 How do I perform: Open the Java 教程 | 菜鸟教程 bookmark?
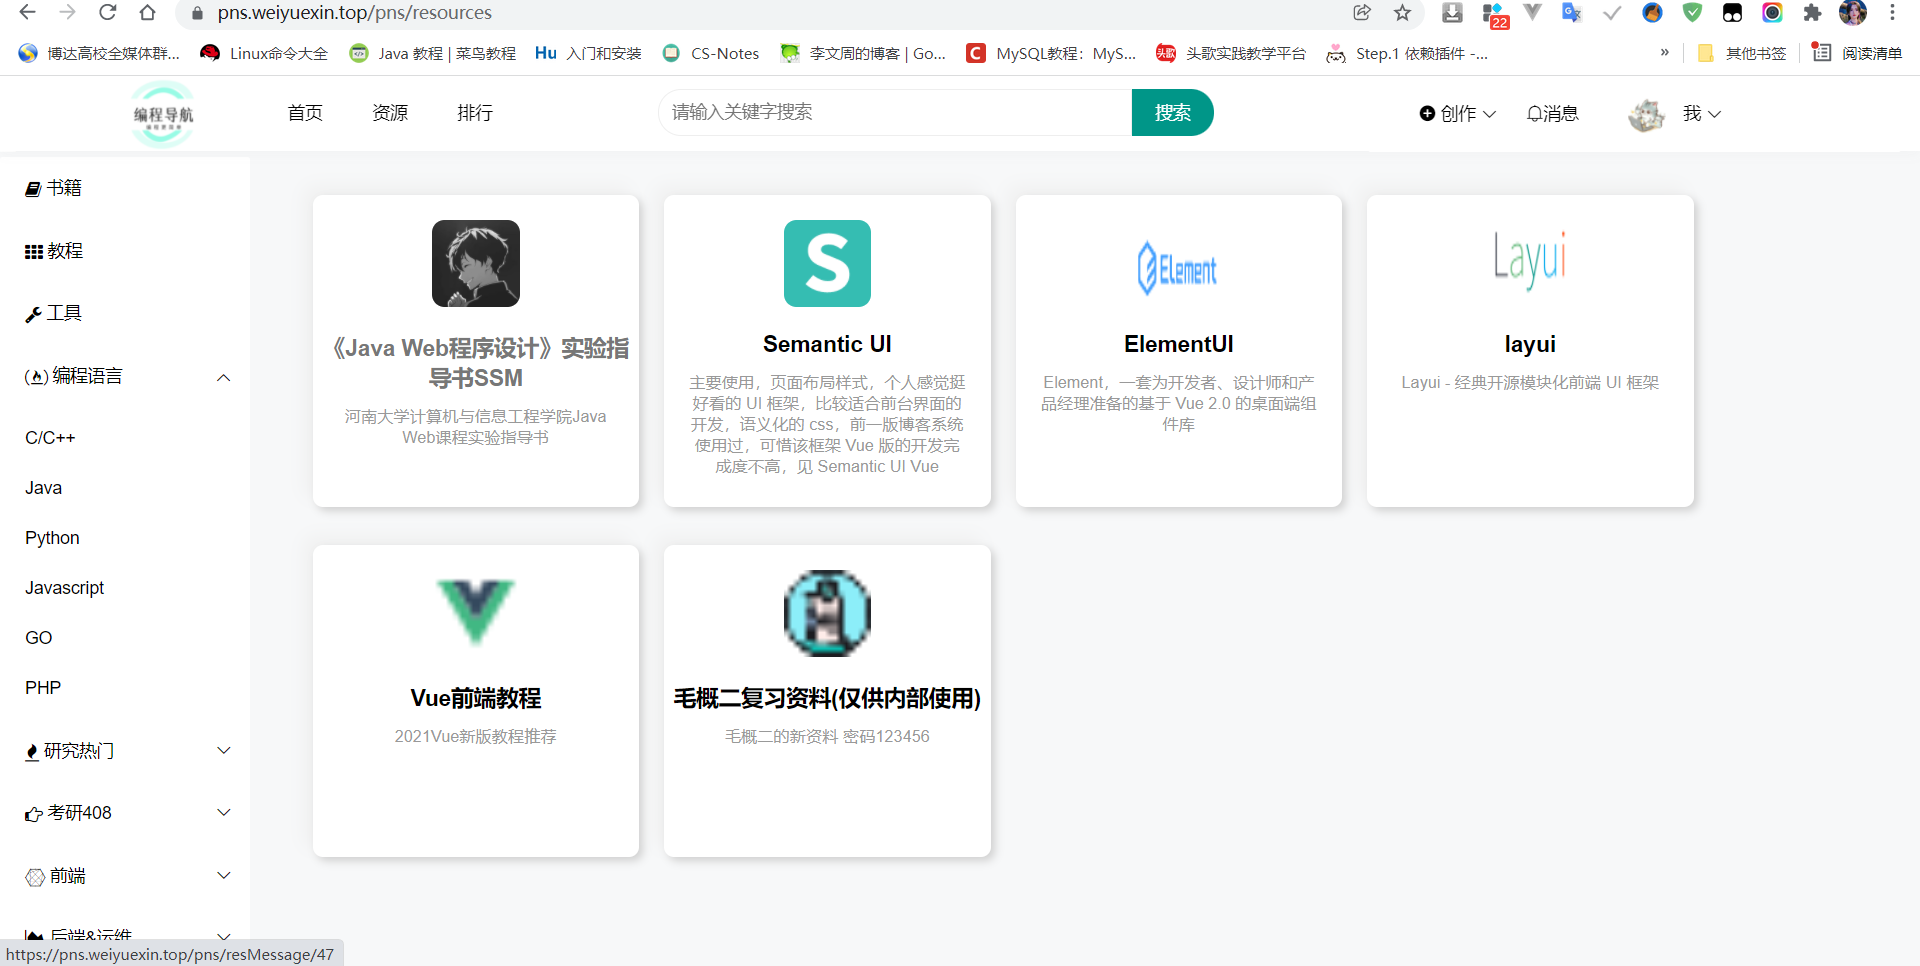432,53
